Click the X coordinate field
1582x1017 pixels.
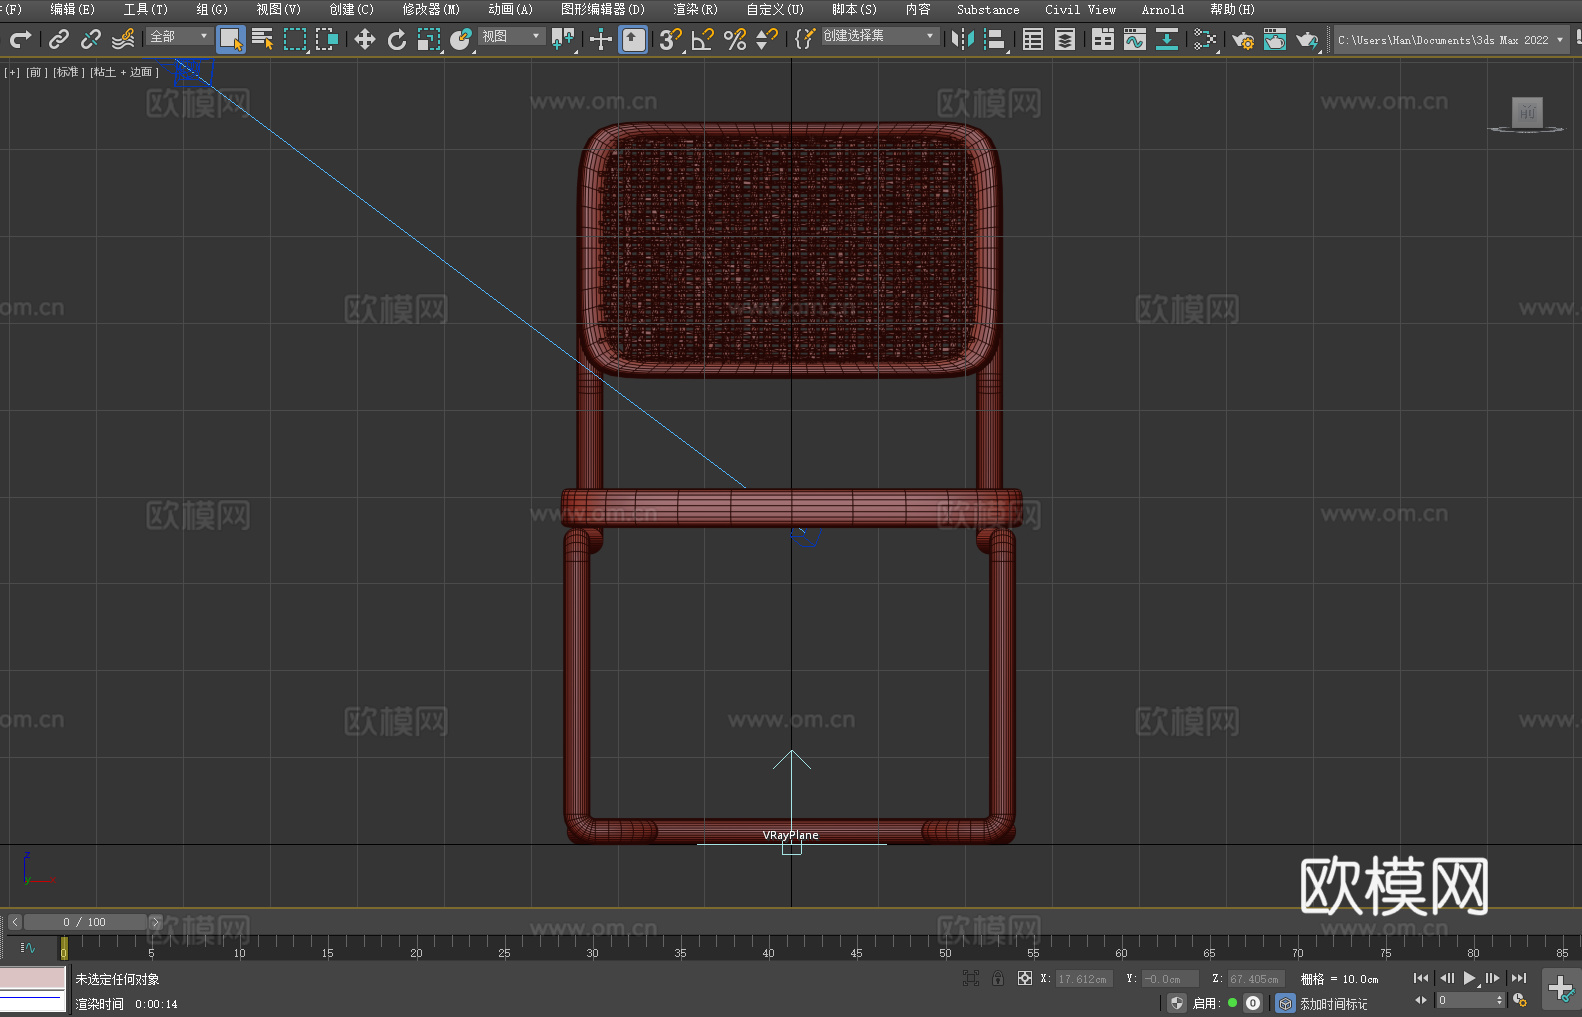[x=1084, y=979]
